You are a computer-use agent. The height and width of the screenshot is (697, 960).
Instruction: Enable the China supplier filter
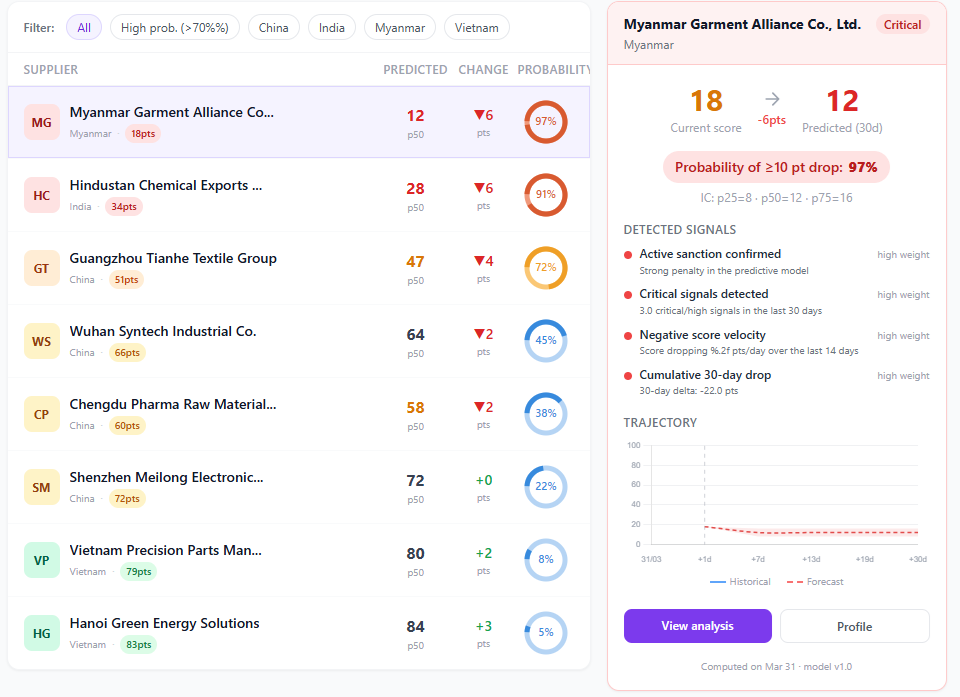tap(273, 28)
